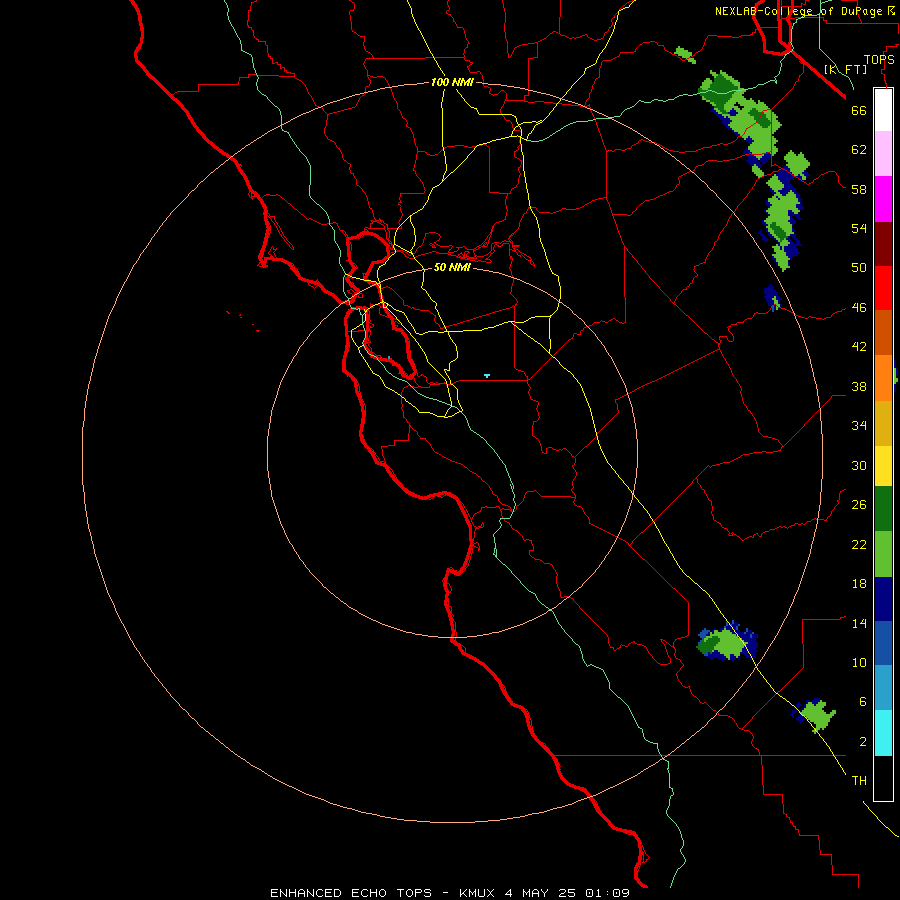Click the legend value "6"
The width and height of the screenshot is (900, 900).
[x=862, y=702]
